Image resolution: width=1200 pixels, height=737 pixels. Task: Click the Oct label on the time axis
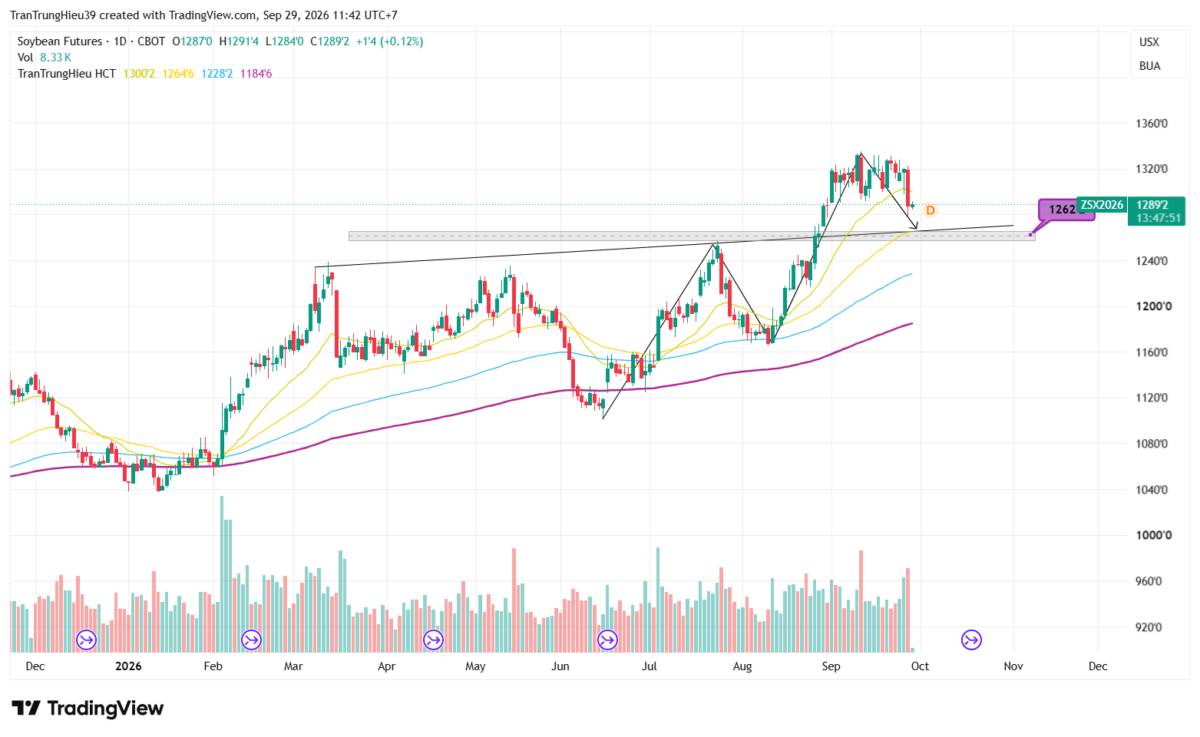(x=920, y=666)
